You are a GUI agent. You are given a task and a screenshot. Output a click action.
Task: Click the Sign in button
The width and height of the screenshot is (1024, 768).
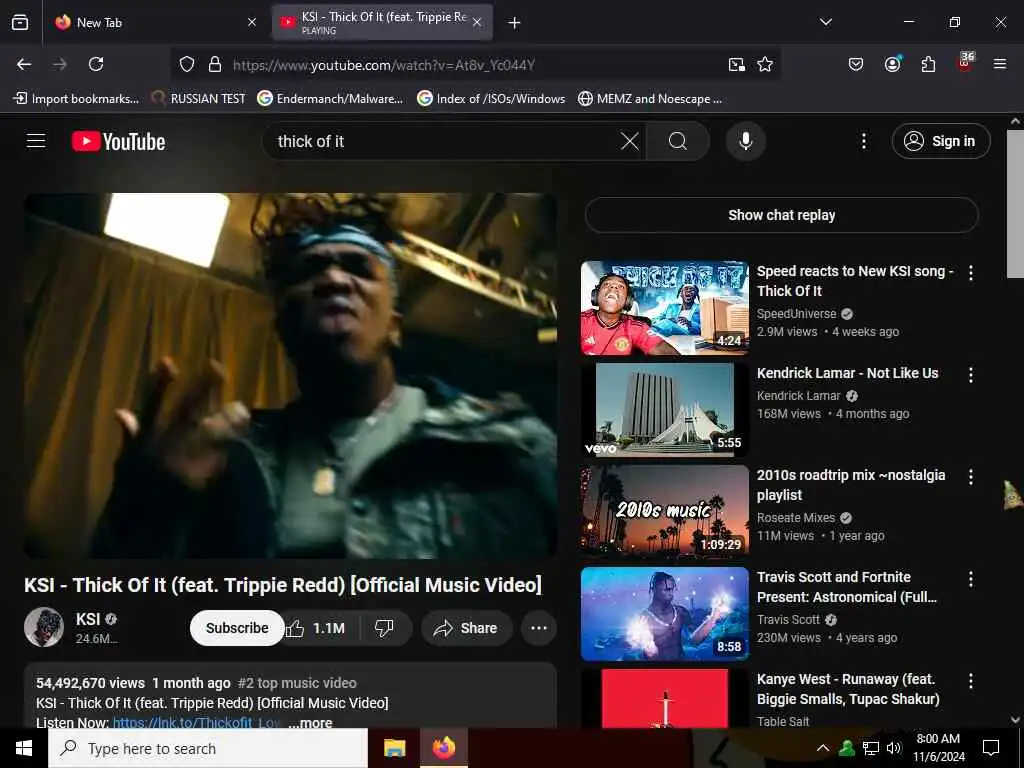(x=941, y=141)
